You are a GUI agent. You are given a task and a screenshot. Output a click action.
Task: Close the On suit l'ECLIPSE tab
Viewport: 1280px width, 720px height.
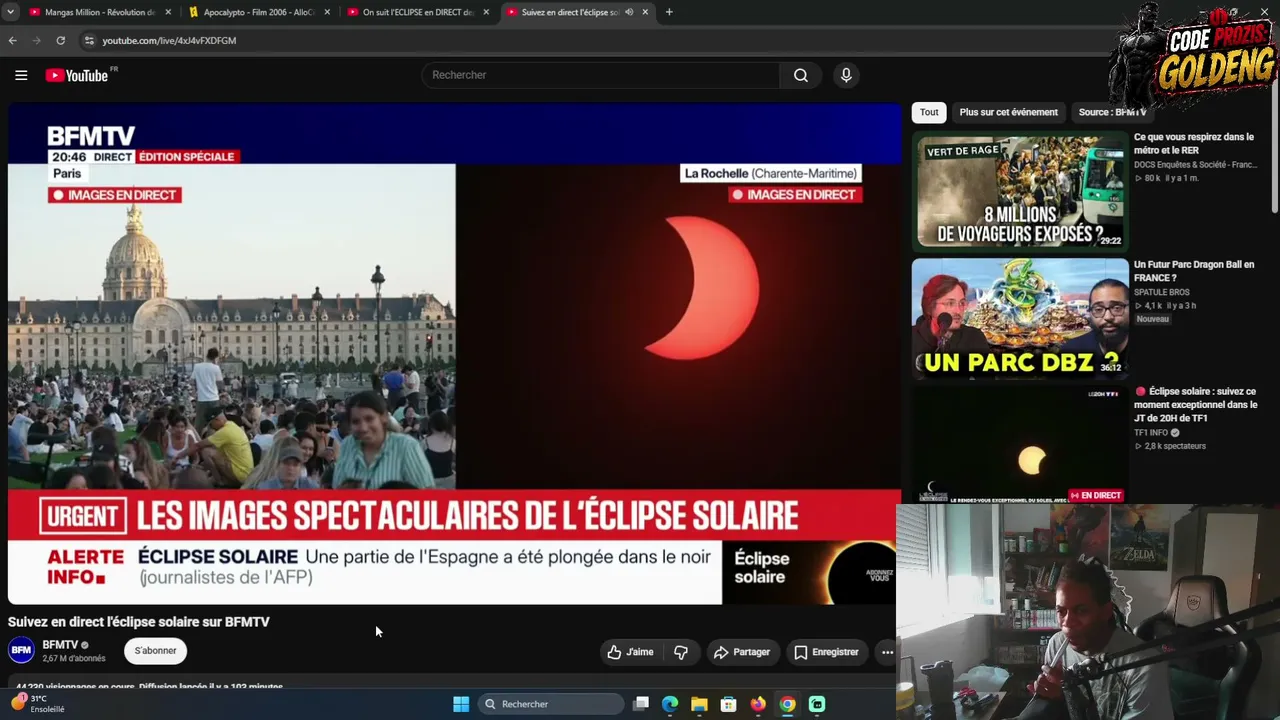tap(486, 12)
